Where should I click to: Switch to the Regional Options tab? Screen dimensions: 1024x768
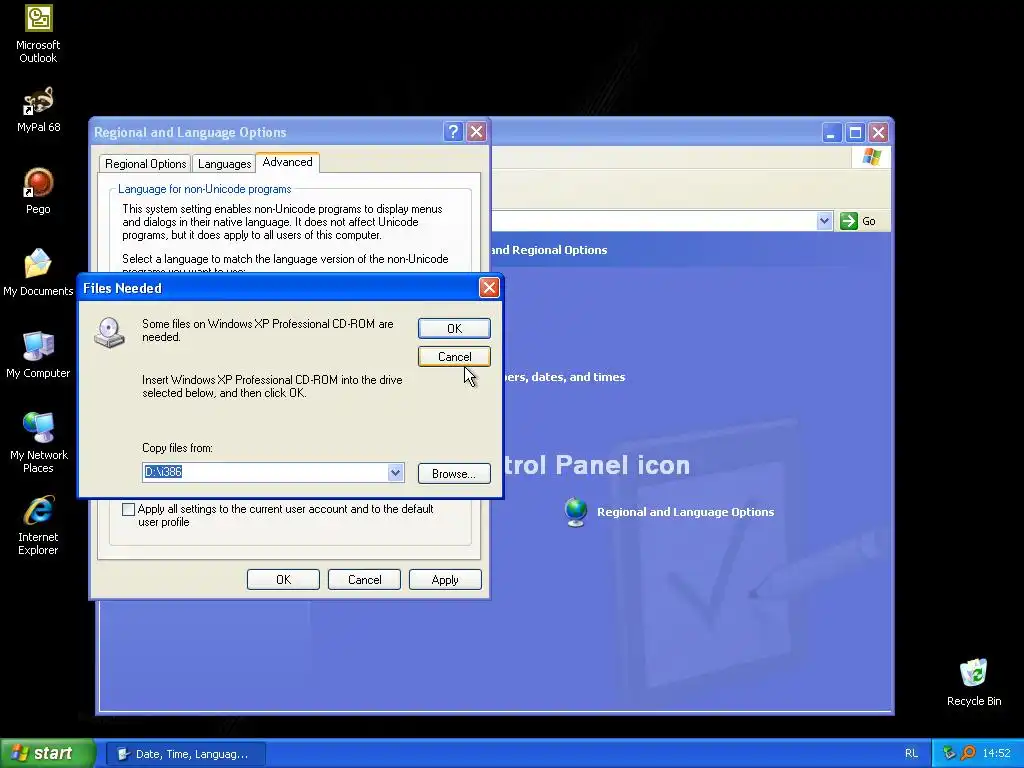(146, 164)
